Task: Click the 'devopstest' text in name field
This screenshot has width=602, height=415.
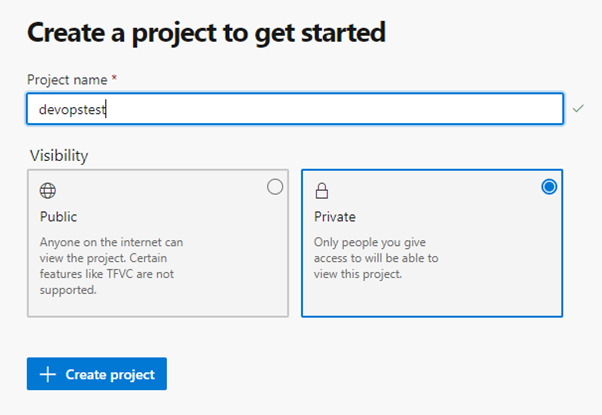Action: (71, 109)
